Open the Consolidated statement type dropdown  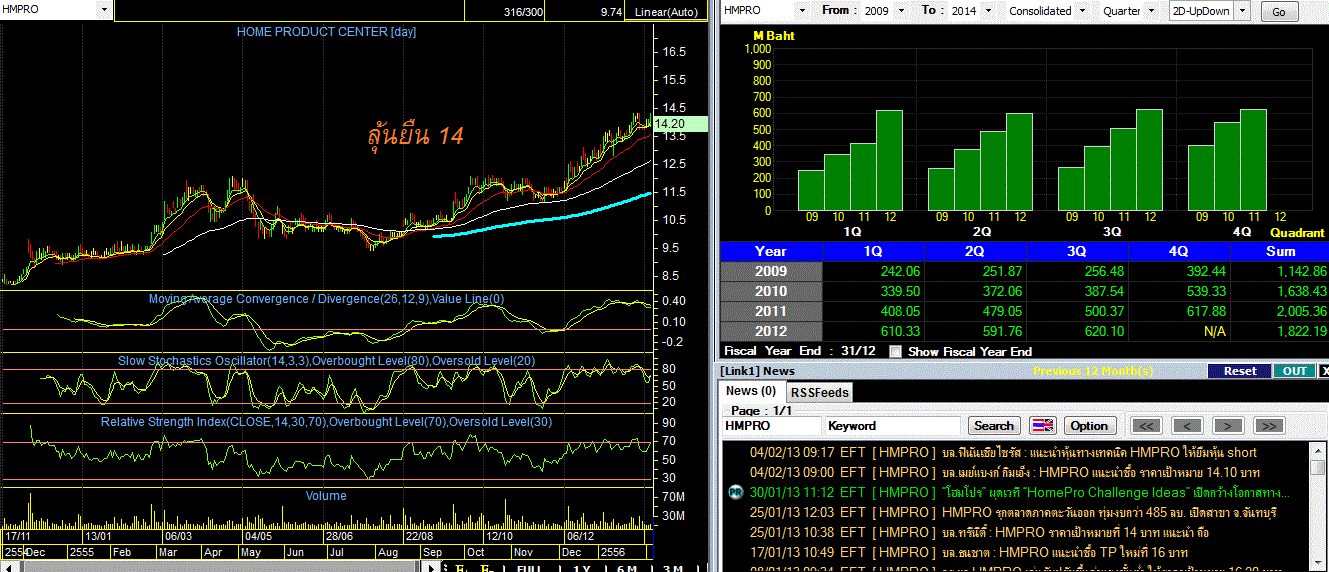(x=1080, y=11)
